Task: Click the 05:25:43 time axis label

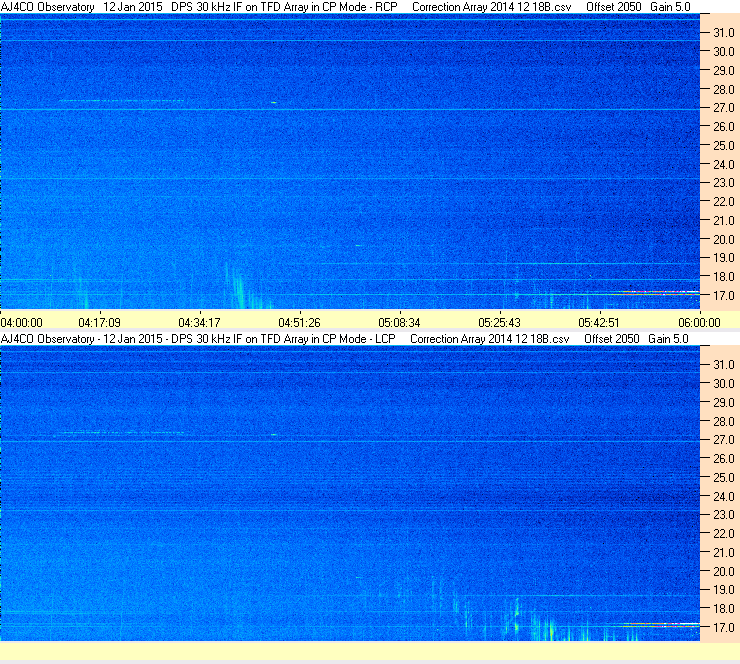Action: coord(499,323)
